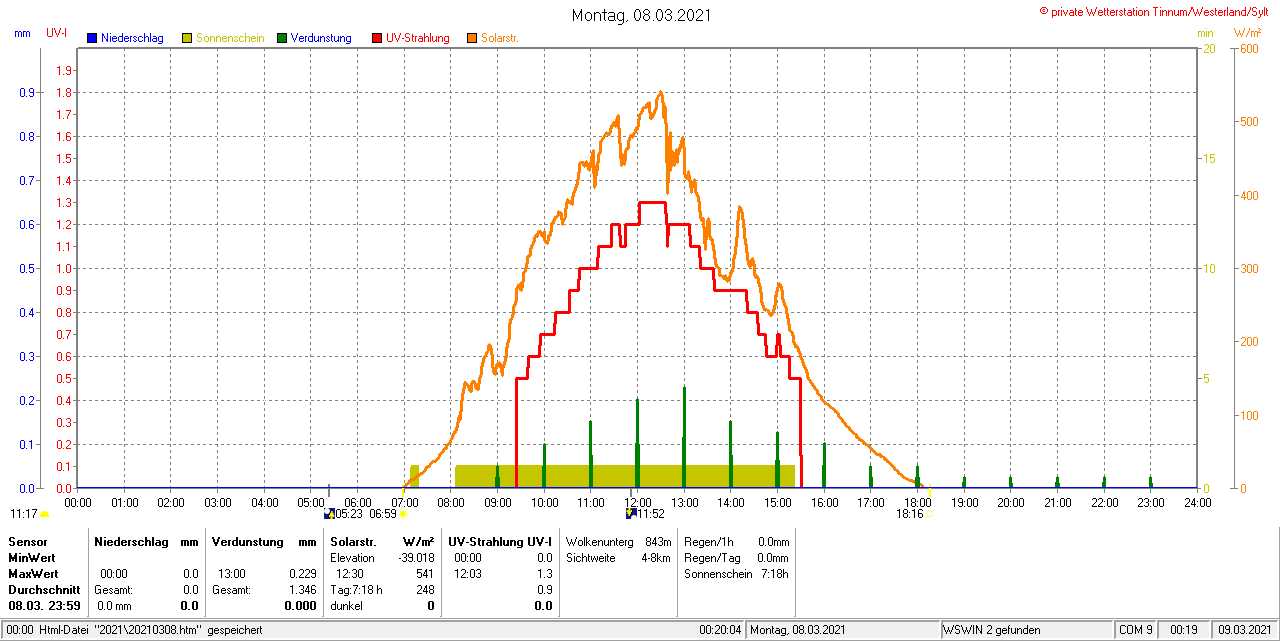Click the Sensor header in stats table
Screen dimensions: 1280x641
pos(27,541)
